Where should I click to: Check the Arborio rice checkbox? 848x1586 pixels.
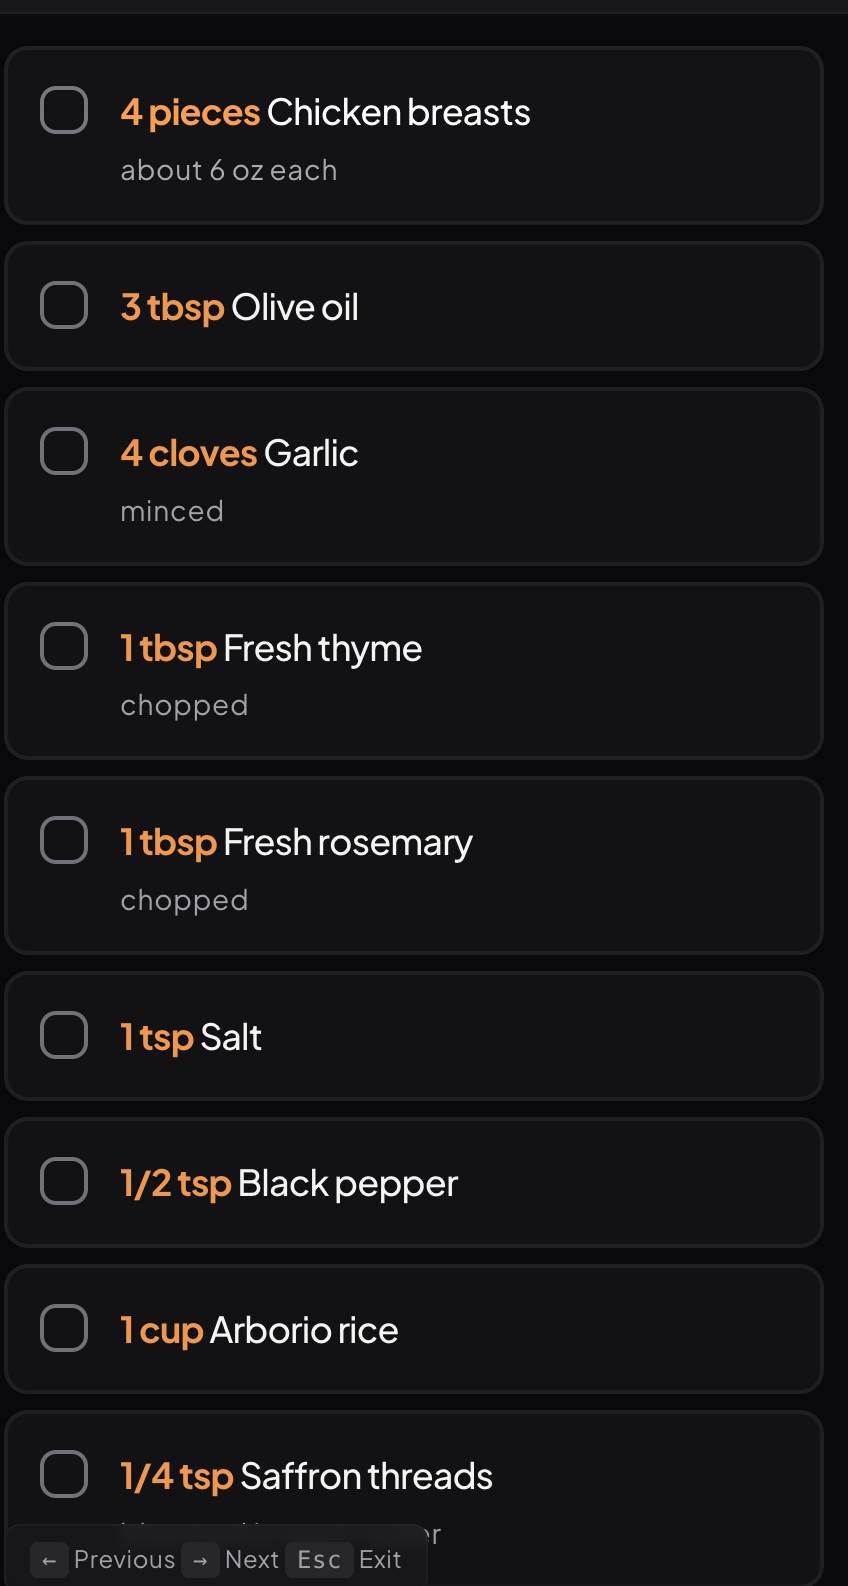[x=64, y=1328]
